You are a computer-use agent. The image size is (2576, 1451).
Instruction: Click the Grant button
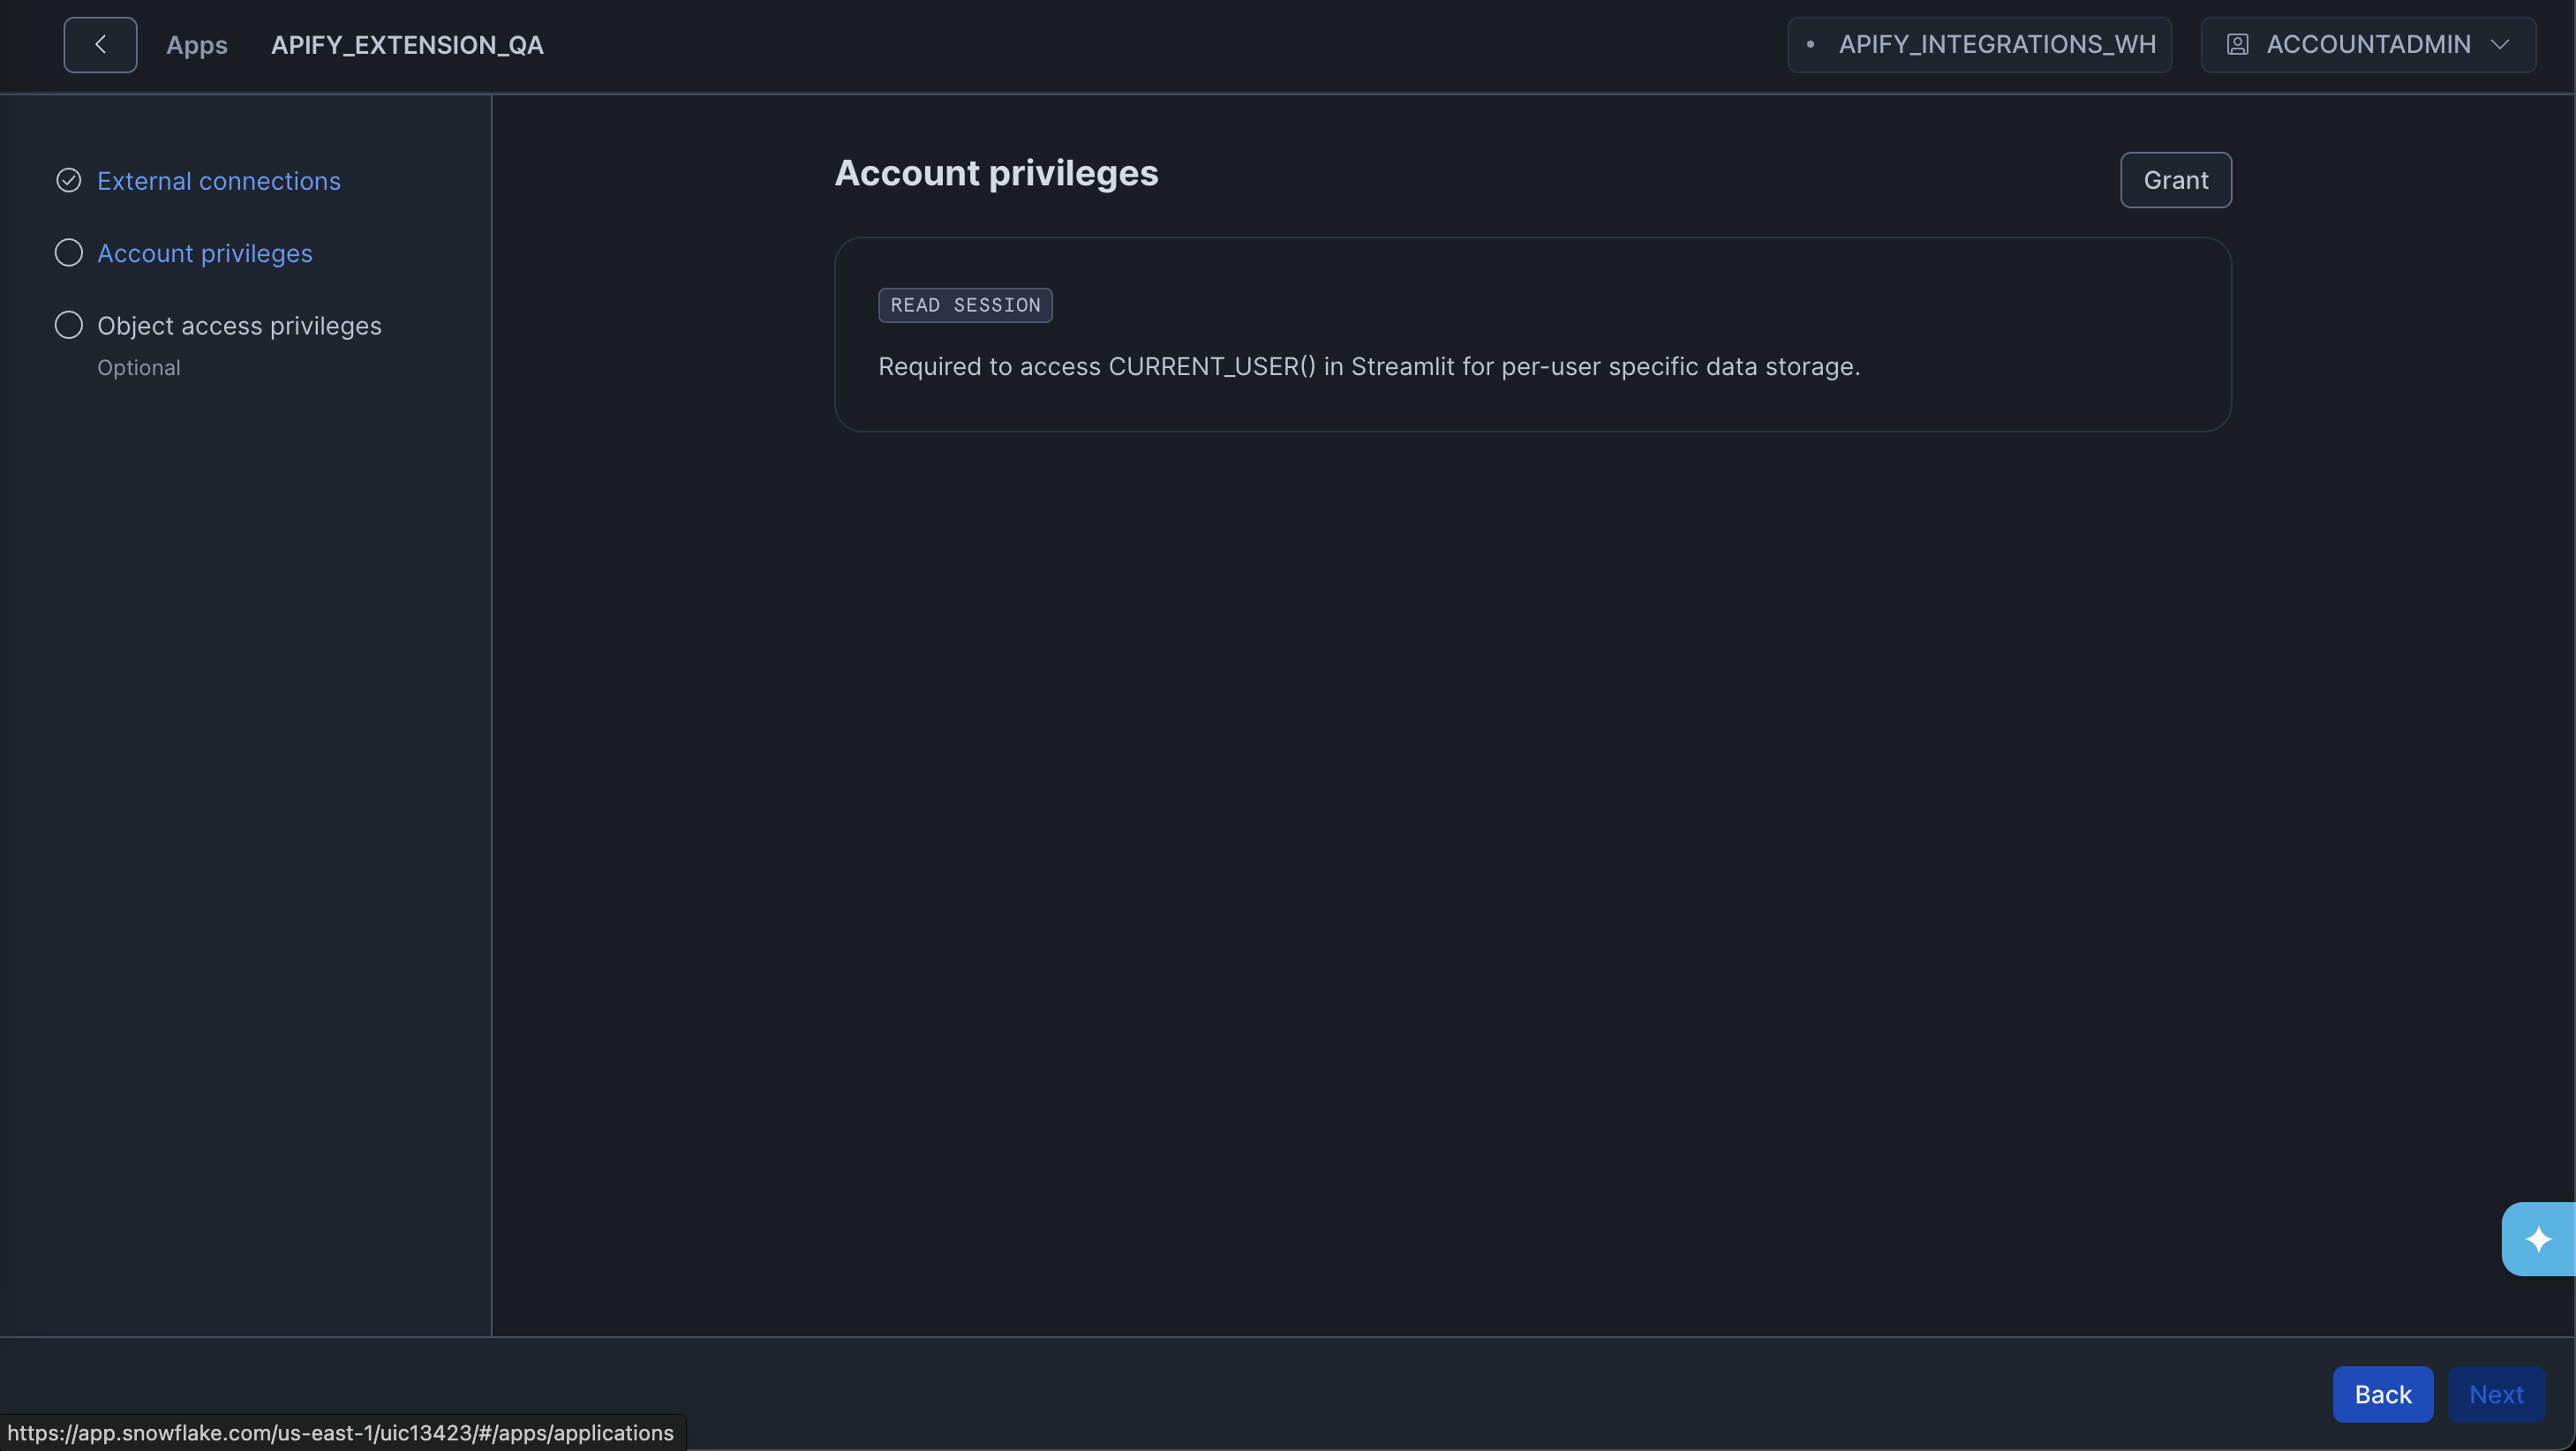click(2176, 180)
